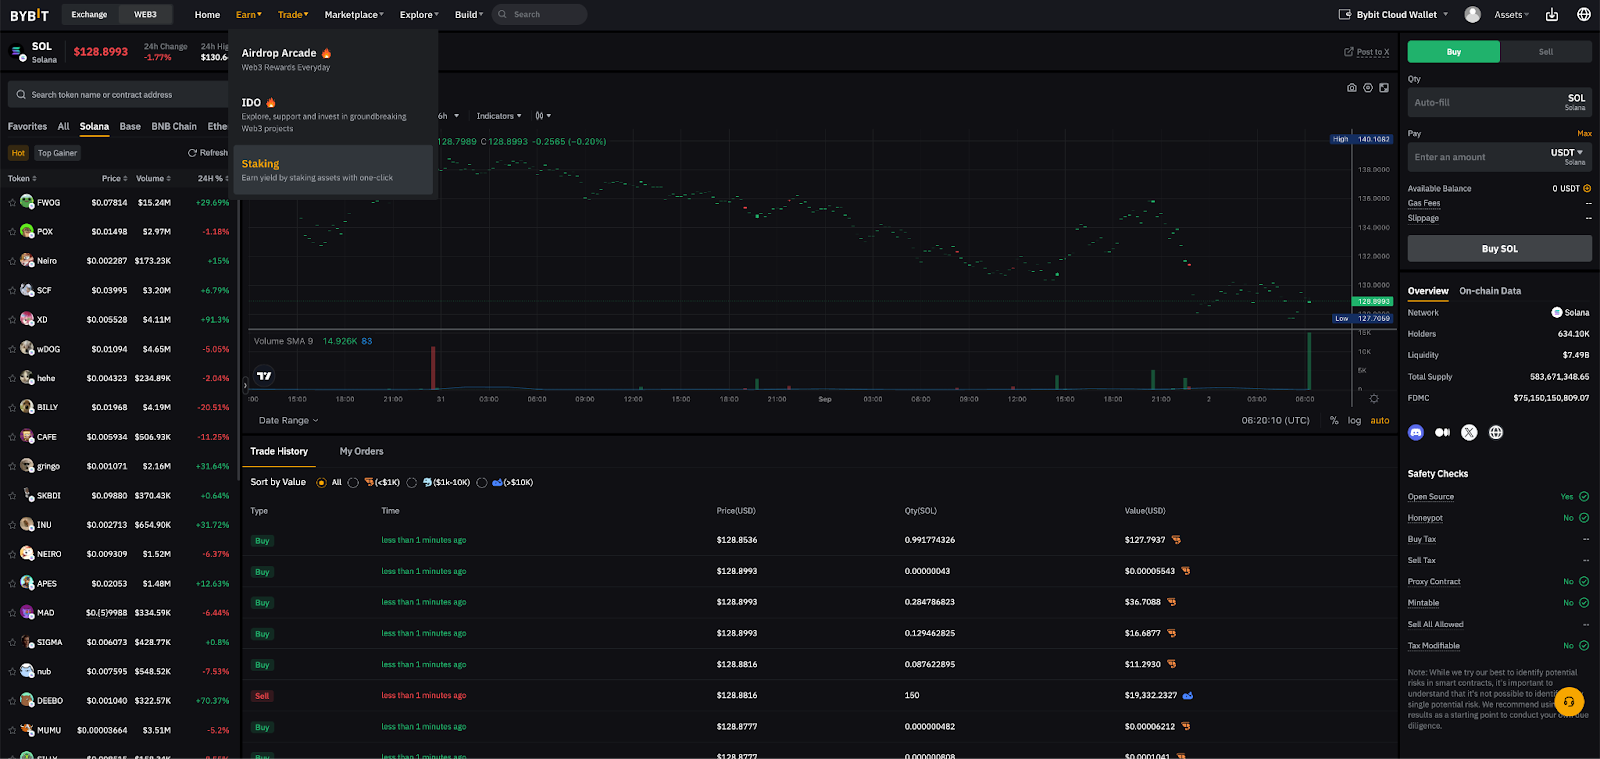Switch to the Exchange mode toggle
This screenshot has height=759, width=1600.
89,14
